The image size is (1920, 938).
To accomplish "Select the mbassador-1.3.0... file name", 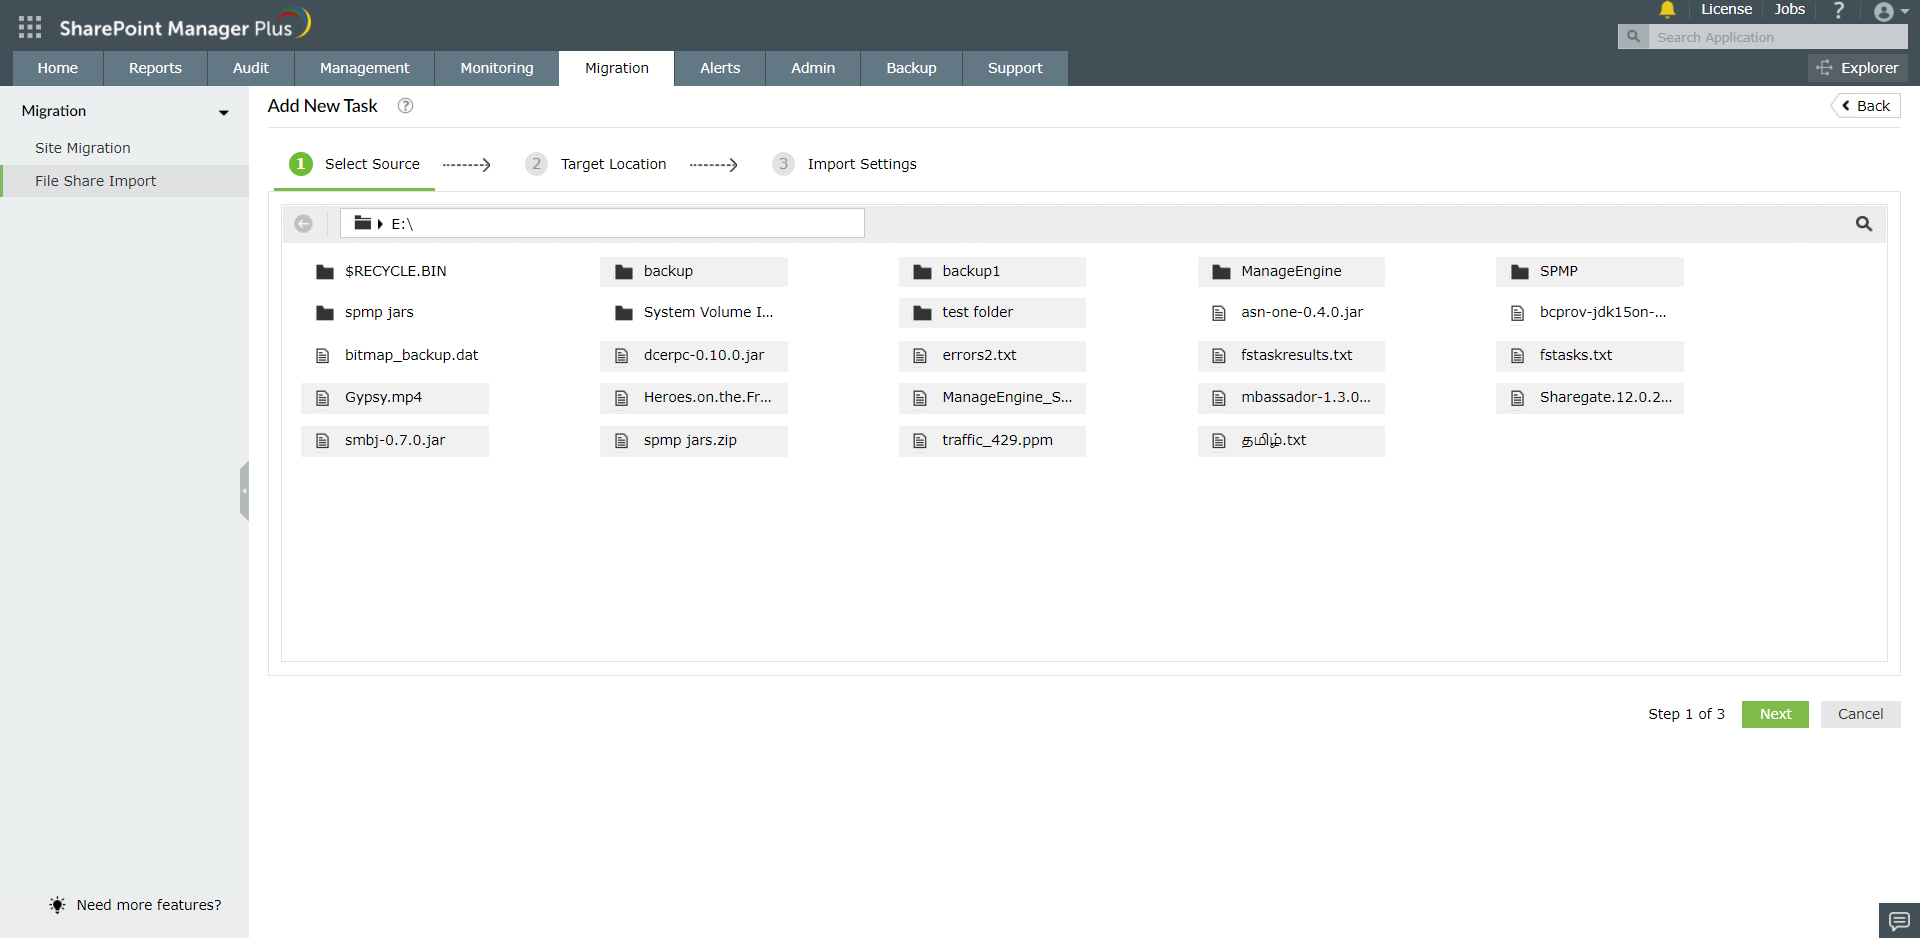I will click(x=1306, y=397).
